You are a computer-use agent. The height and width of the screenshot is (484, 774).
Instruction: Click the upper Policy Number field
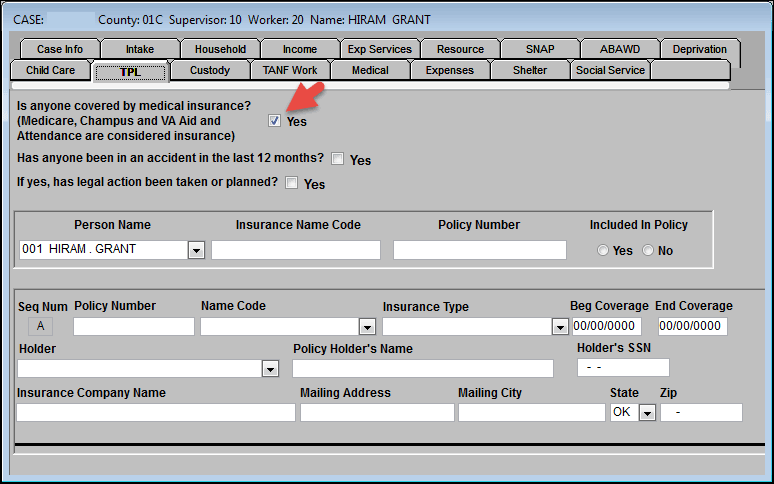[479, 250]
